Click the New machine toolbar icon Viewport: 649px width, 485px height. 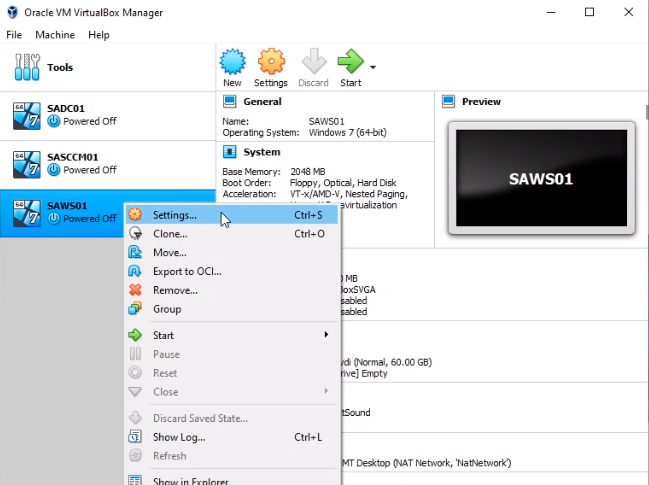click(232, 61)
